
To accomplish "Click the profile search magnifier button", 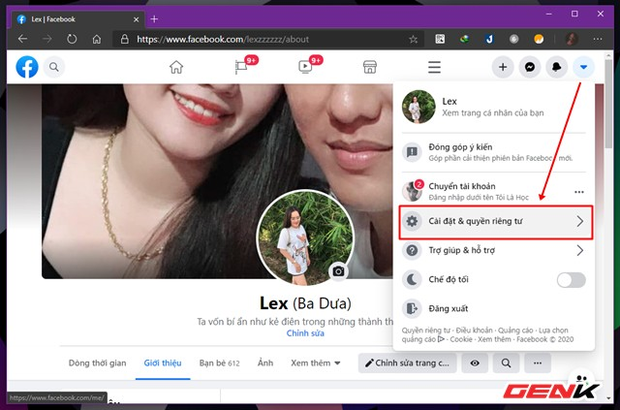I will (506, 363).
